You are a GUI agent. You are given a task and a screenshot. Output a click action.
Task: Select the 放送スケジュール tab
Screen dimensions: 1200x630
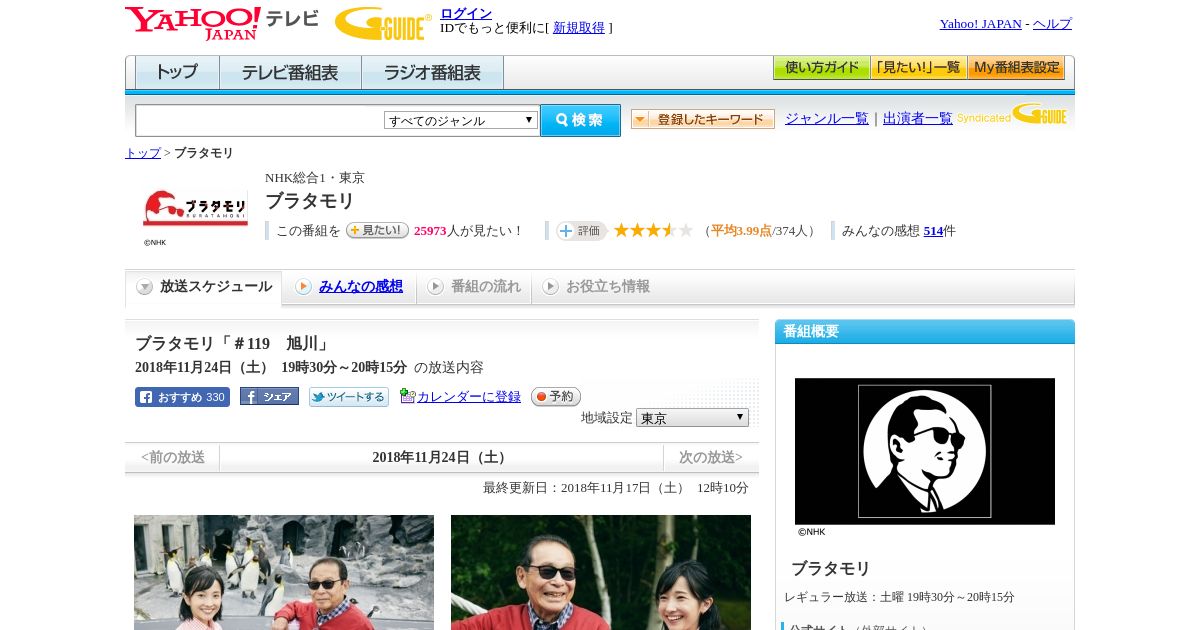tap(204, 287)
